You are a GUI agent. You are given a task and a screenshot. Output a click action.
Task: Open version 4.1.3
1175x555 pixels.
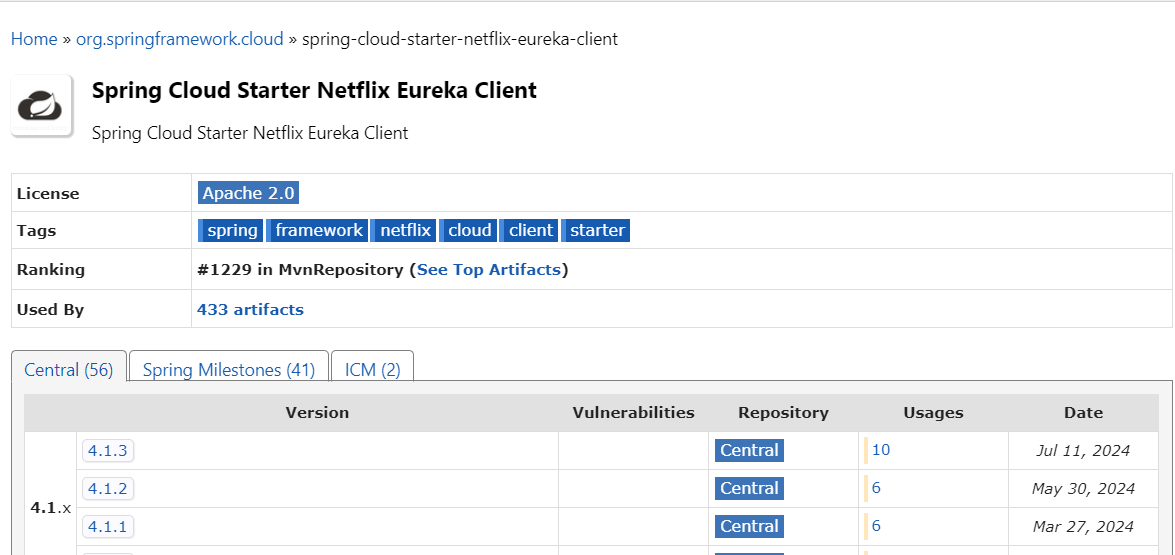coord(107,450)
